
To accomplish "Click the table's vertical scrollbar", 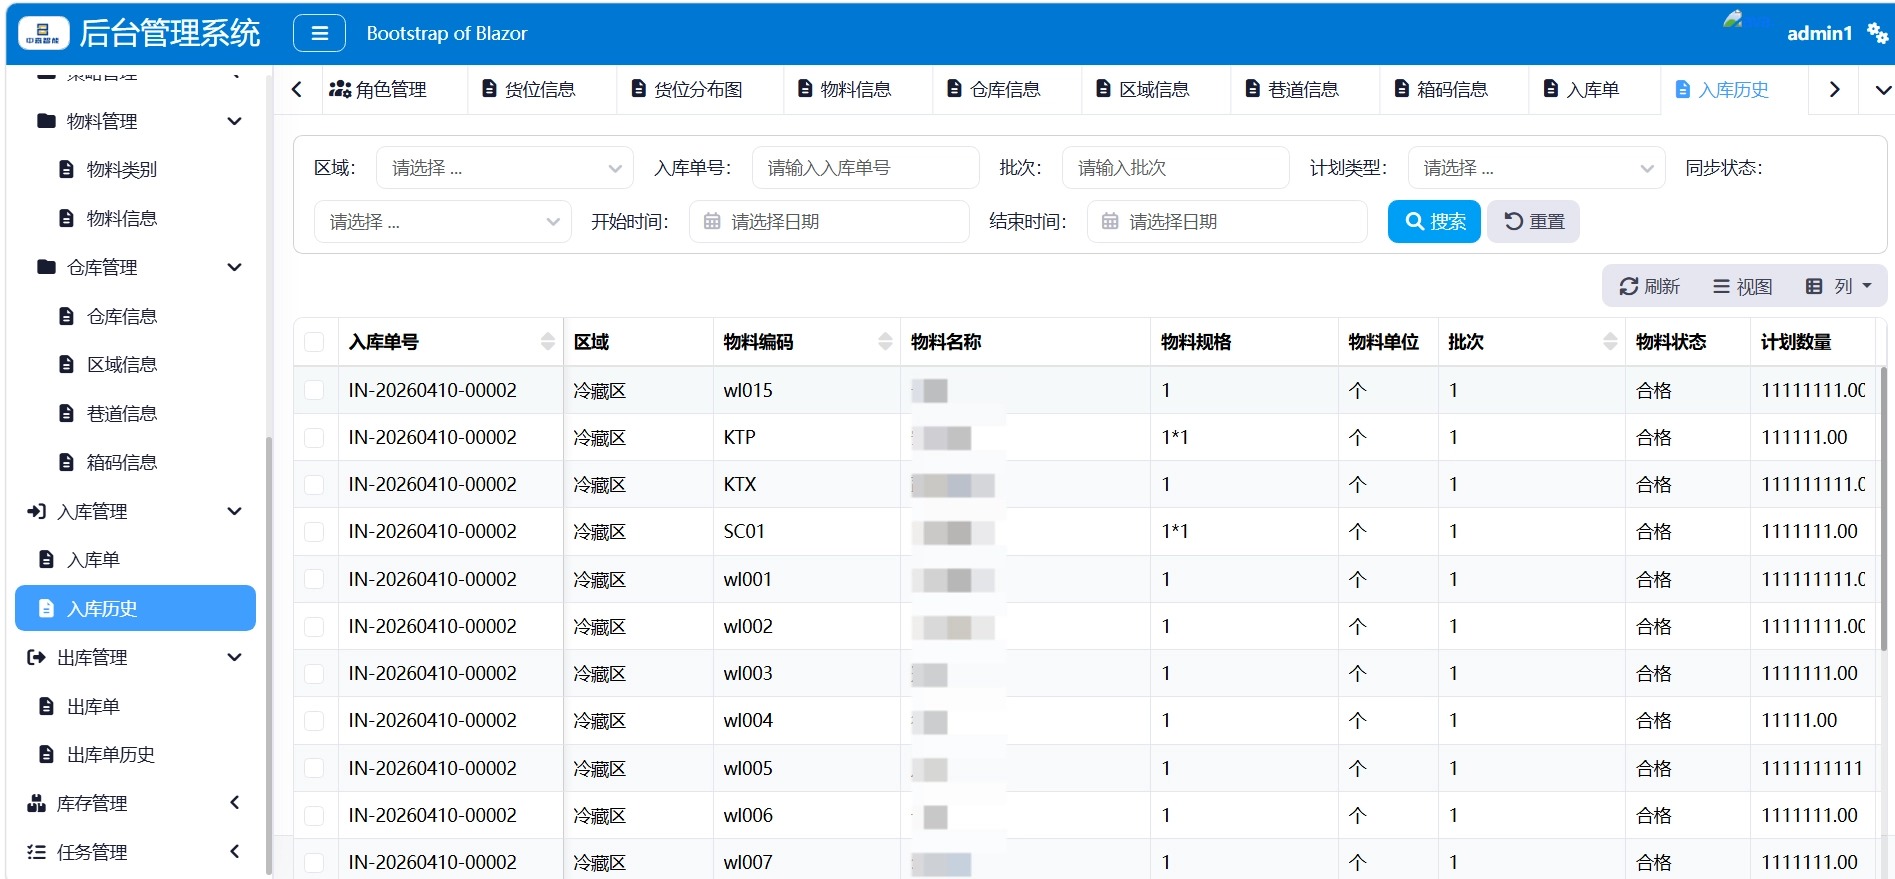I will click(x=1884, y=510).
